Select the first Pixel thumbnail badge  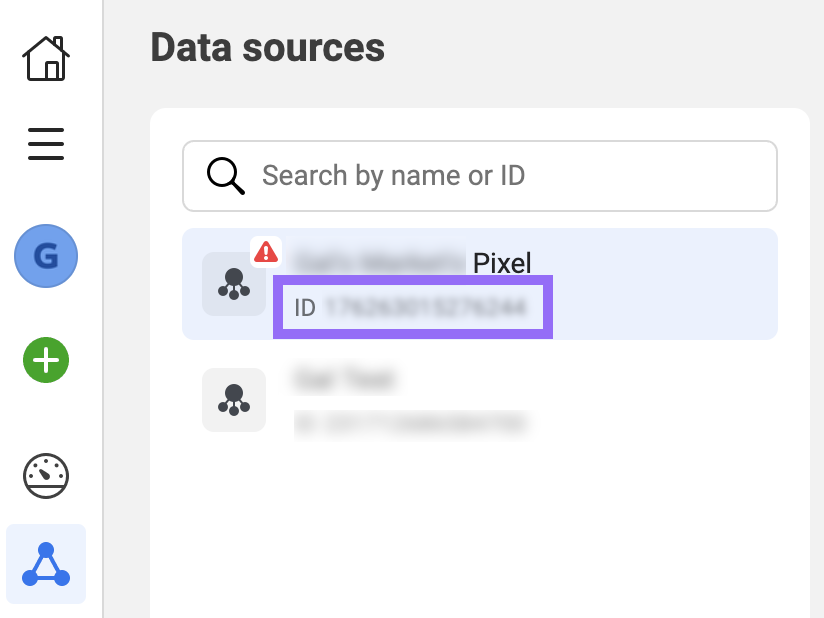click(x=234, y=284)
